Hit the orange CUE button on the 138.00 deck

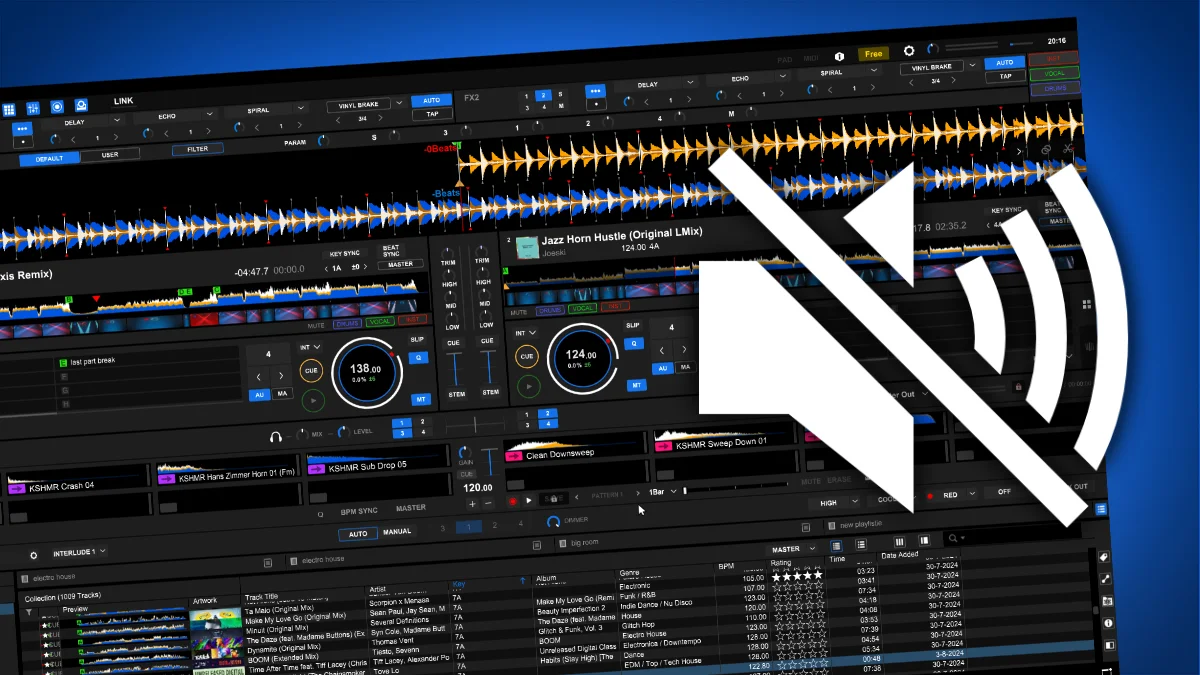tap(311, 370)
